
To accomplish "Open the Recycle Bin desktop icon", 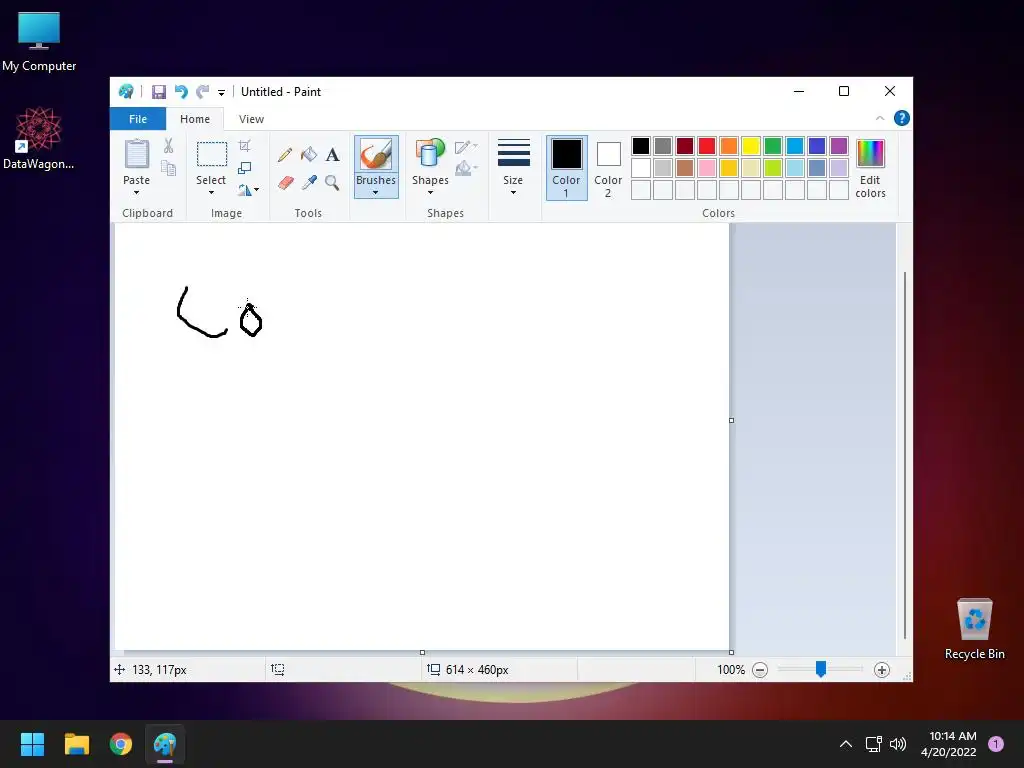I will pyautogui.click(x=974, y=628).
